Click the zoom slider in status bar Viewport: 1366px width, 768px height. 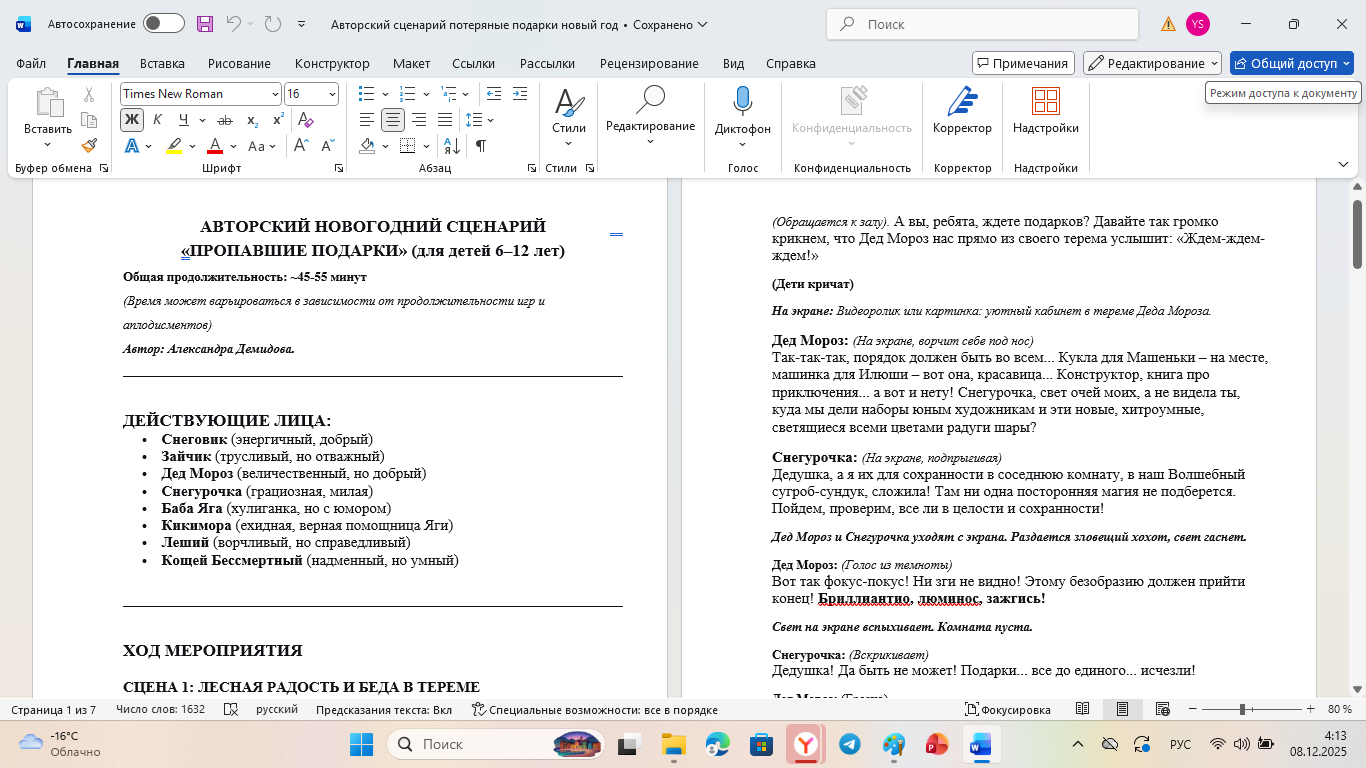coord(1242,709)
